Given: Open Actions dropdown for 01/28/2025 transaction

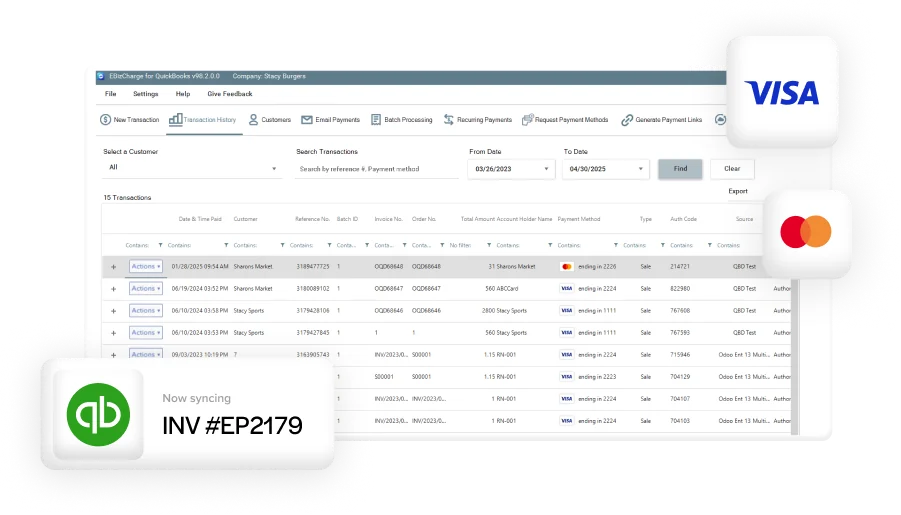Looking at the screenshot, I should (145, 267).
